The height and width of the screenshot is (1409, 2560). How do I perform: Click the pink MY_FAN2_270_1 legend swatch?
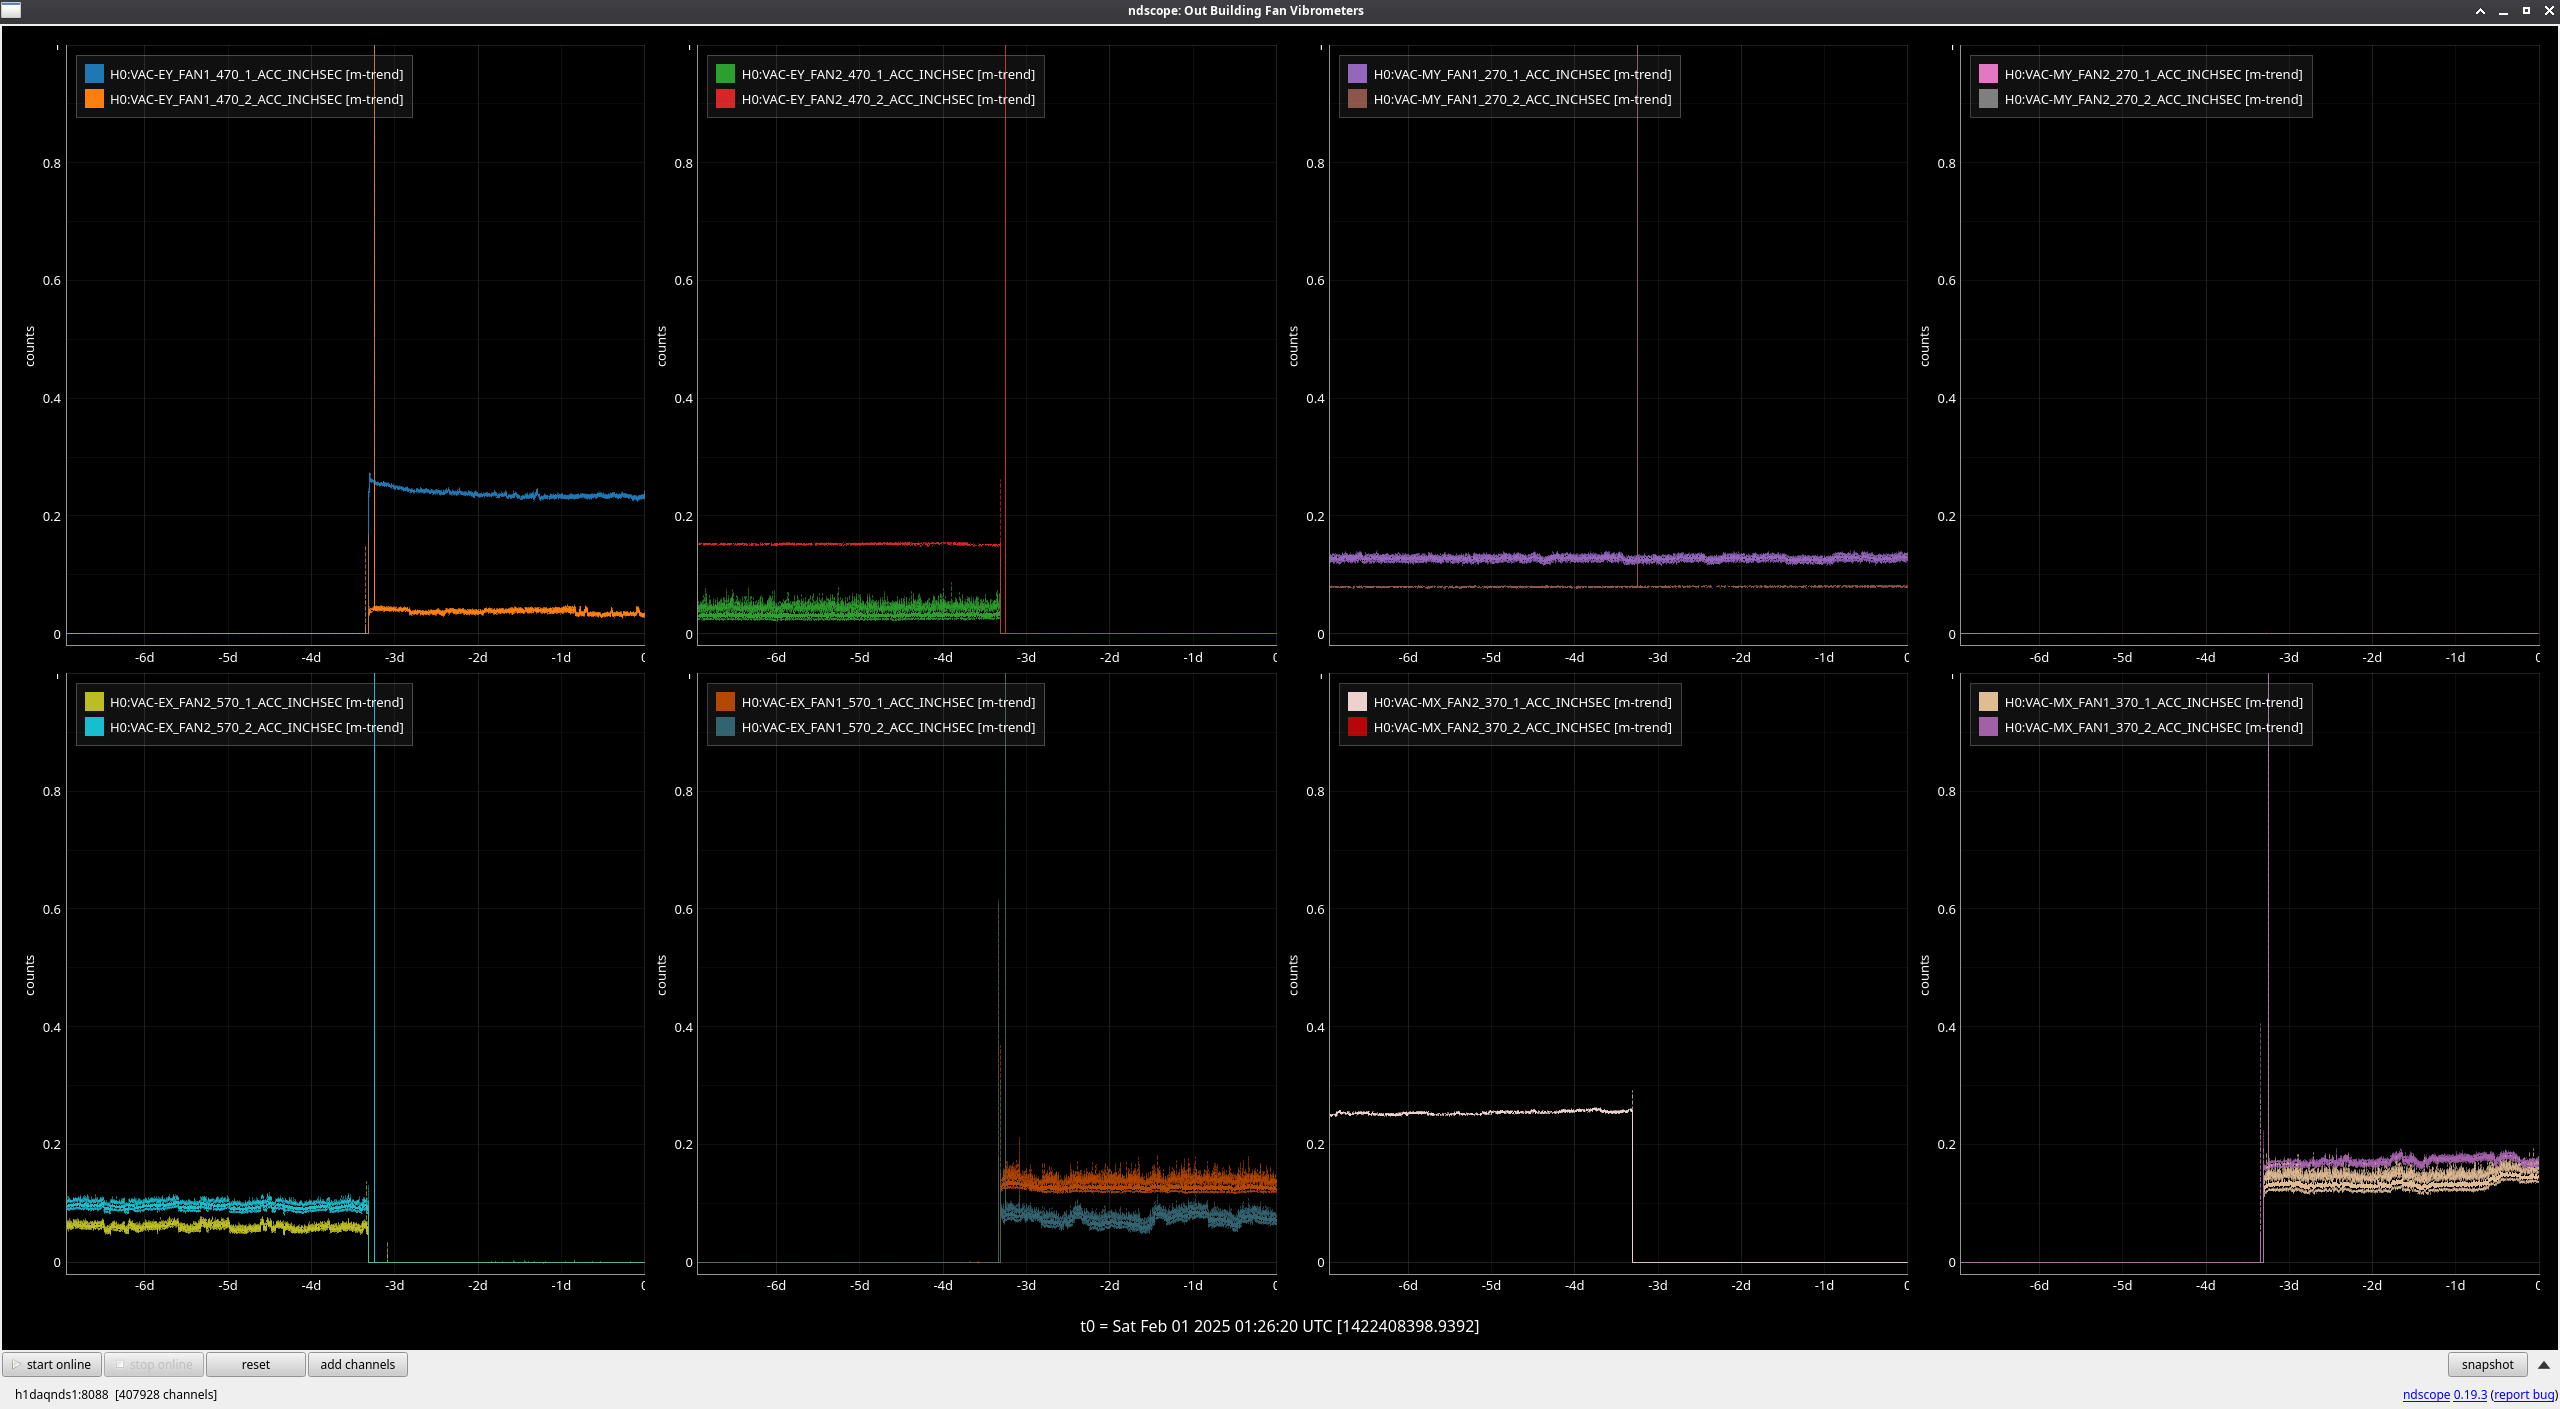1988,74
